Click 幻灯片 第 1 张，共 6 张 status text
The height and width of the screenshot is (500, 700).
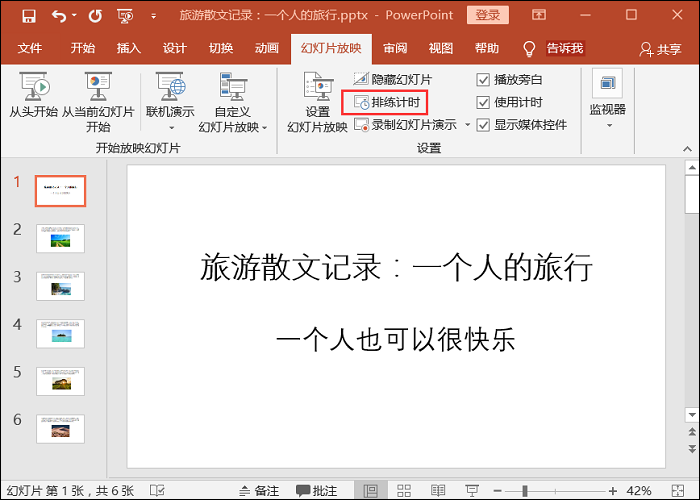pyautogui.click(x=70, y=491)
